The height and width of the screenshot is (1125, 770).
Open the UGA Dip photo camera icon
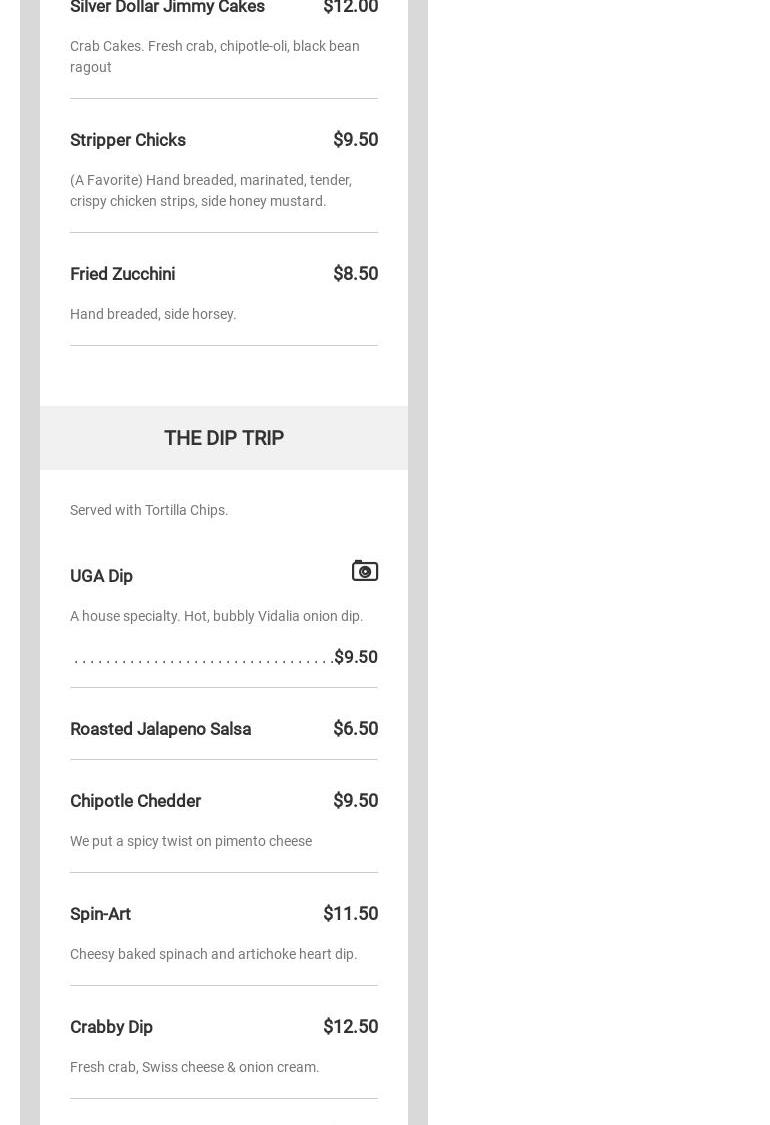[x=365, y=570]
